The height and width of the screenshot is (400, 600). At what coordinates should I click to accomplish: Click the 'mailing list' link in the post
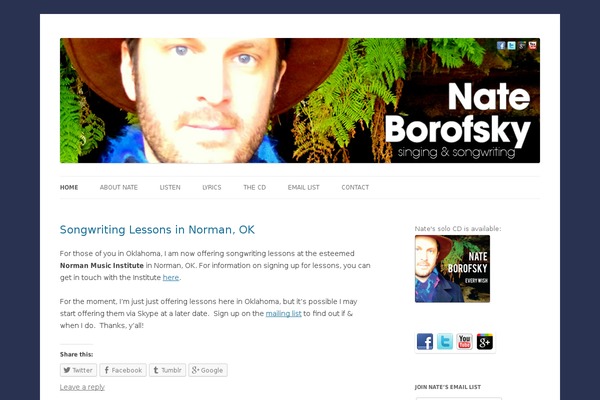coord(284,313)
